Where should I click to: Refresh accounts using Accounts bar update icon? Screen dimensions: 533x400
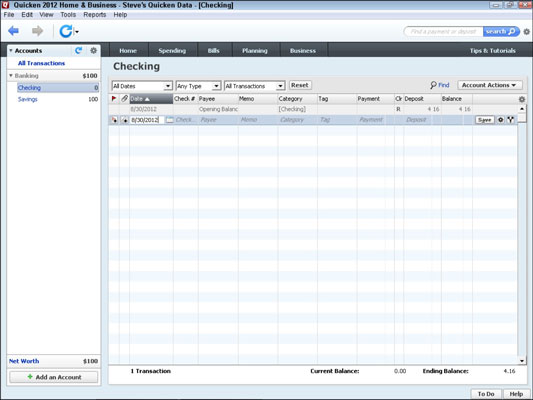tap(79, 51)
